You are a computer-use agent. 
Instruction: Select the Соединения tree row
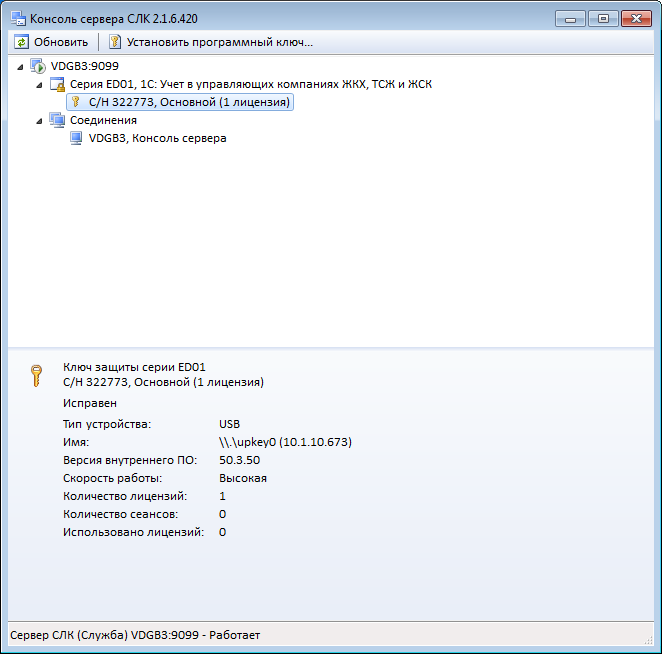103,120
